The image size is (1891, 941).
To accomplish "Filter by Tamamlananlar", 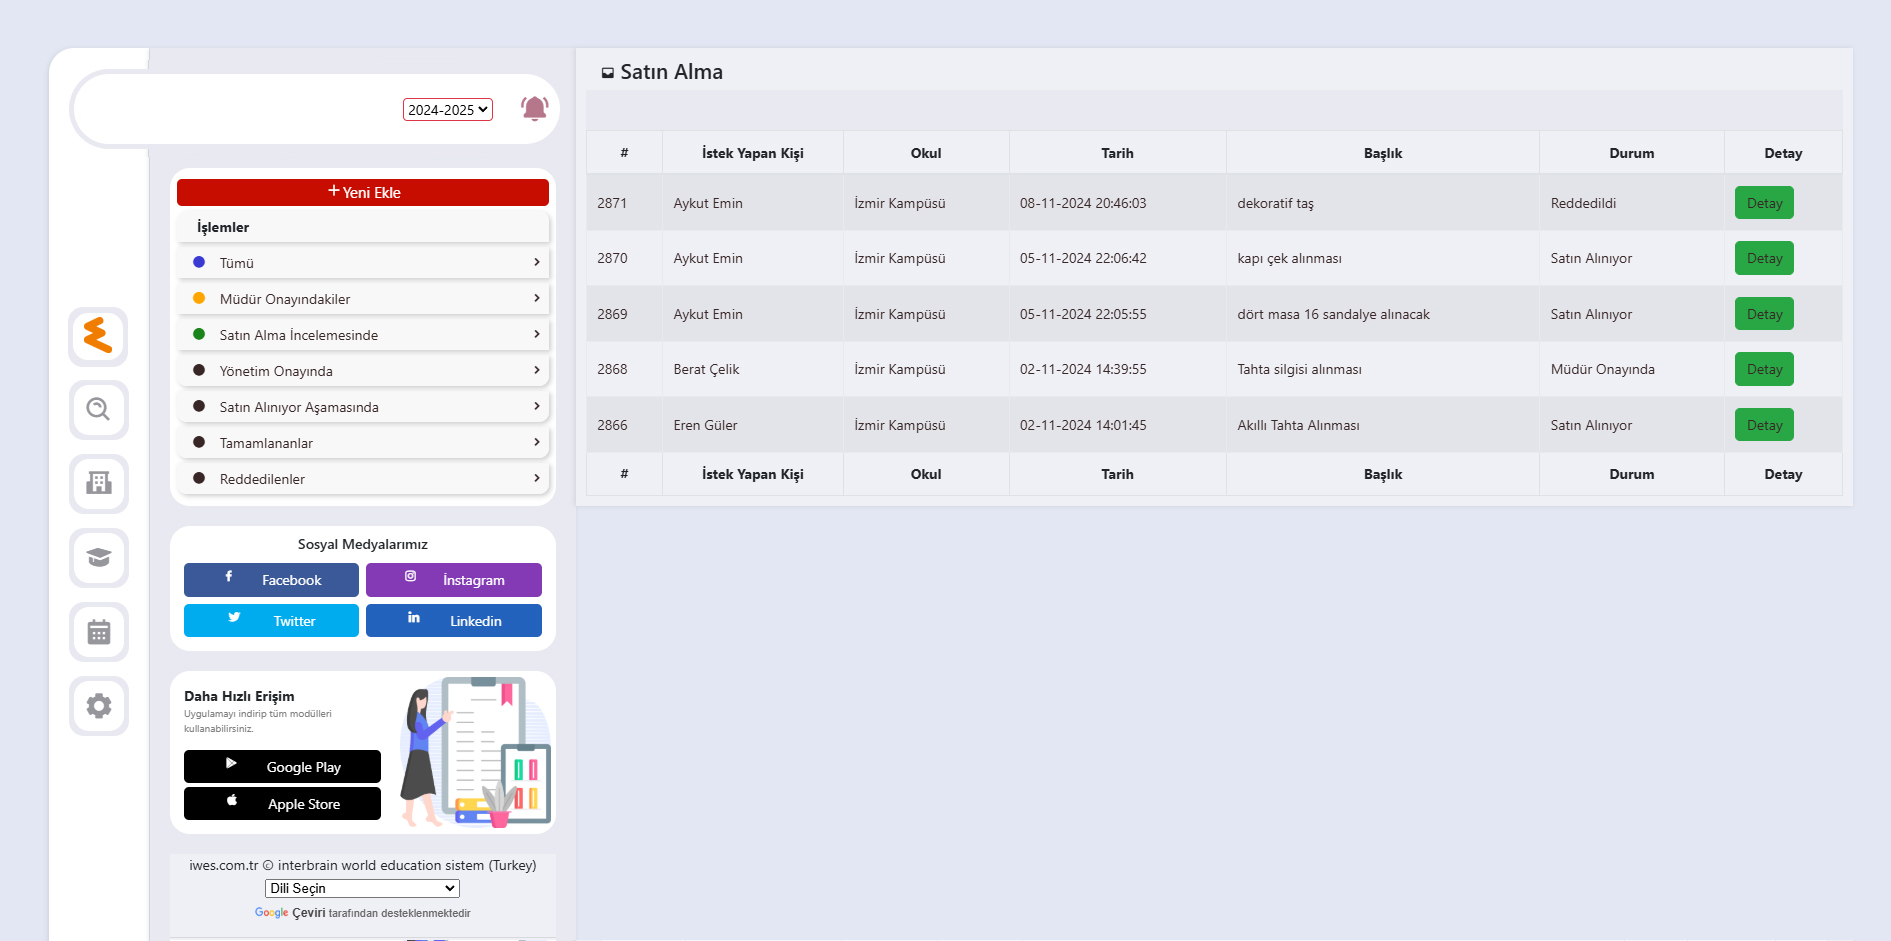I will click(363, 443).
